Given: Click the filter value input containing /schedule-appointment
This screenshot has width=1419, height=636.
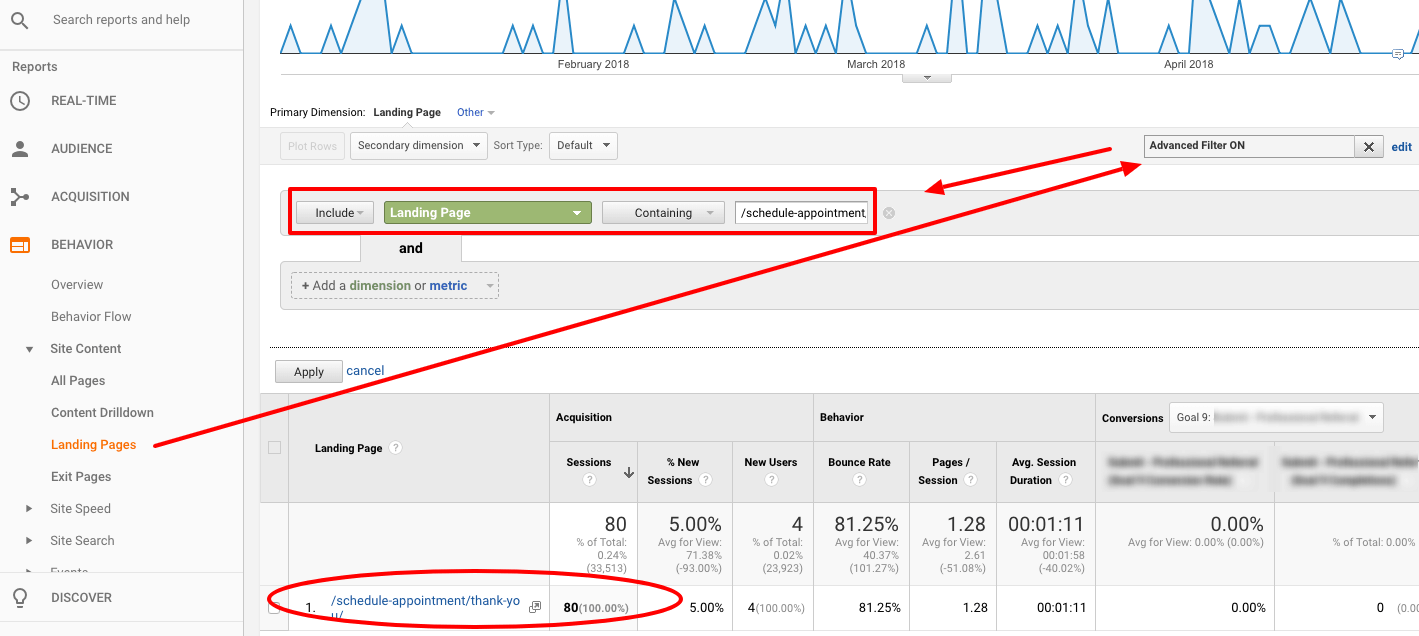Looking at the screenshot, I should (802, 212).
